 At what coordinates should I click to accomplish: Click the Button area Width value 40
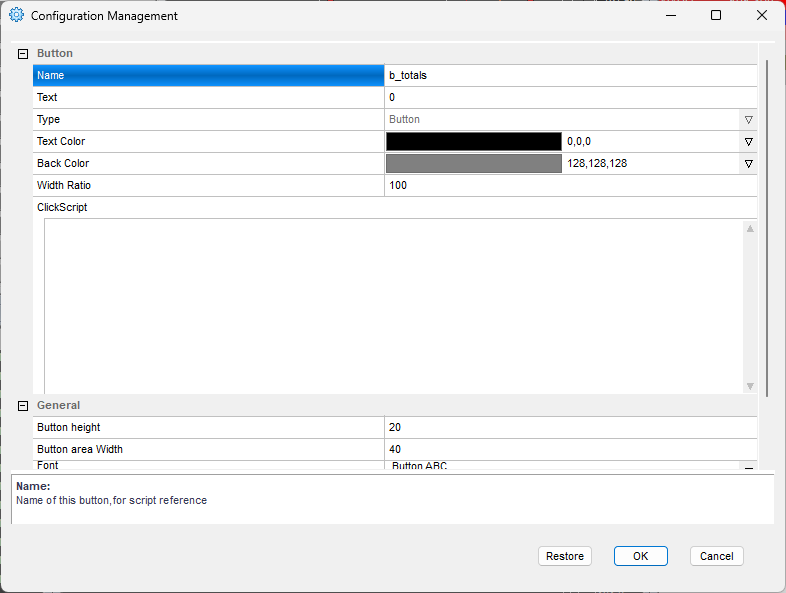(x=570, y=450)
